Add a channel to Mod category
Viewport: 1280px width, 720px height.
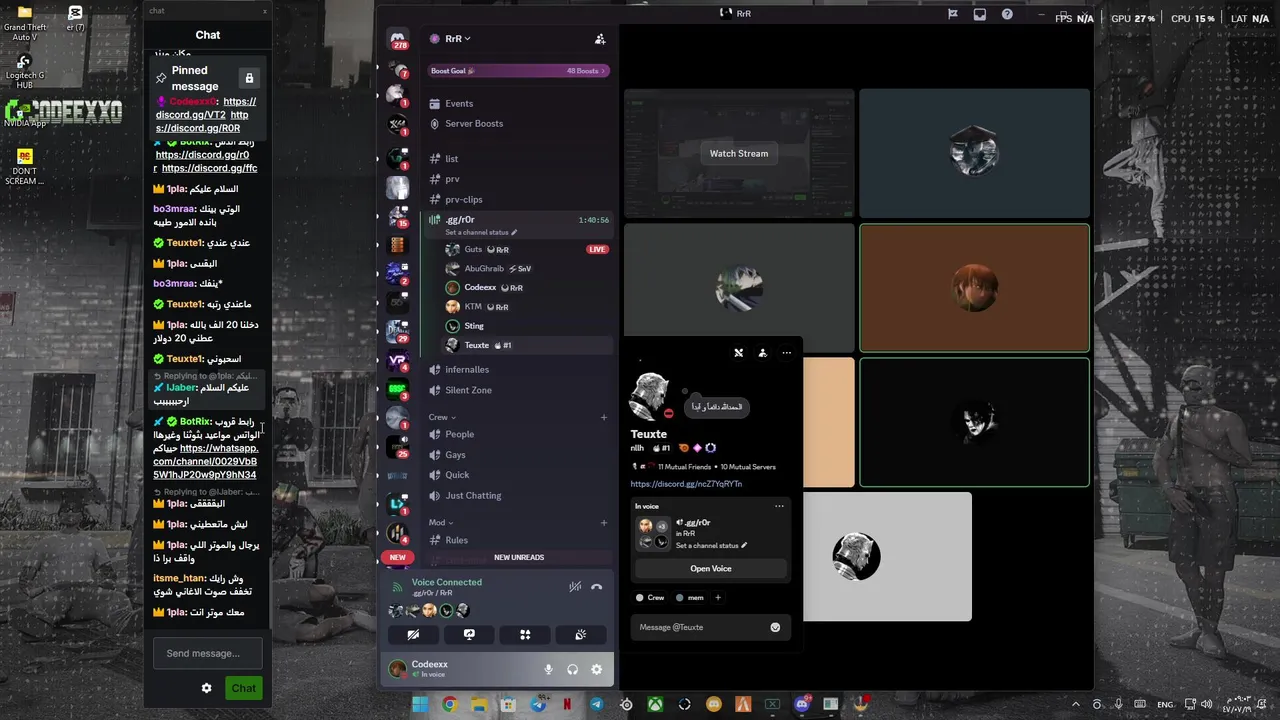tap(603, 522)
